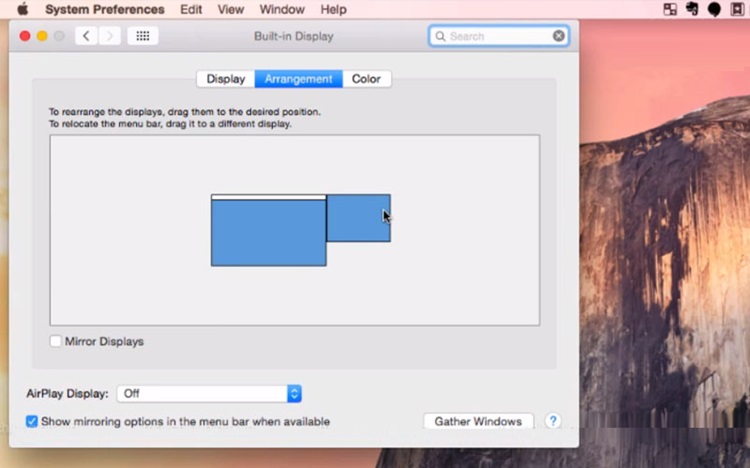
Task: Open the System Preferences menu
Action: (x=105, y=9)
